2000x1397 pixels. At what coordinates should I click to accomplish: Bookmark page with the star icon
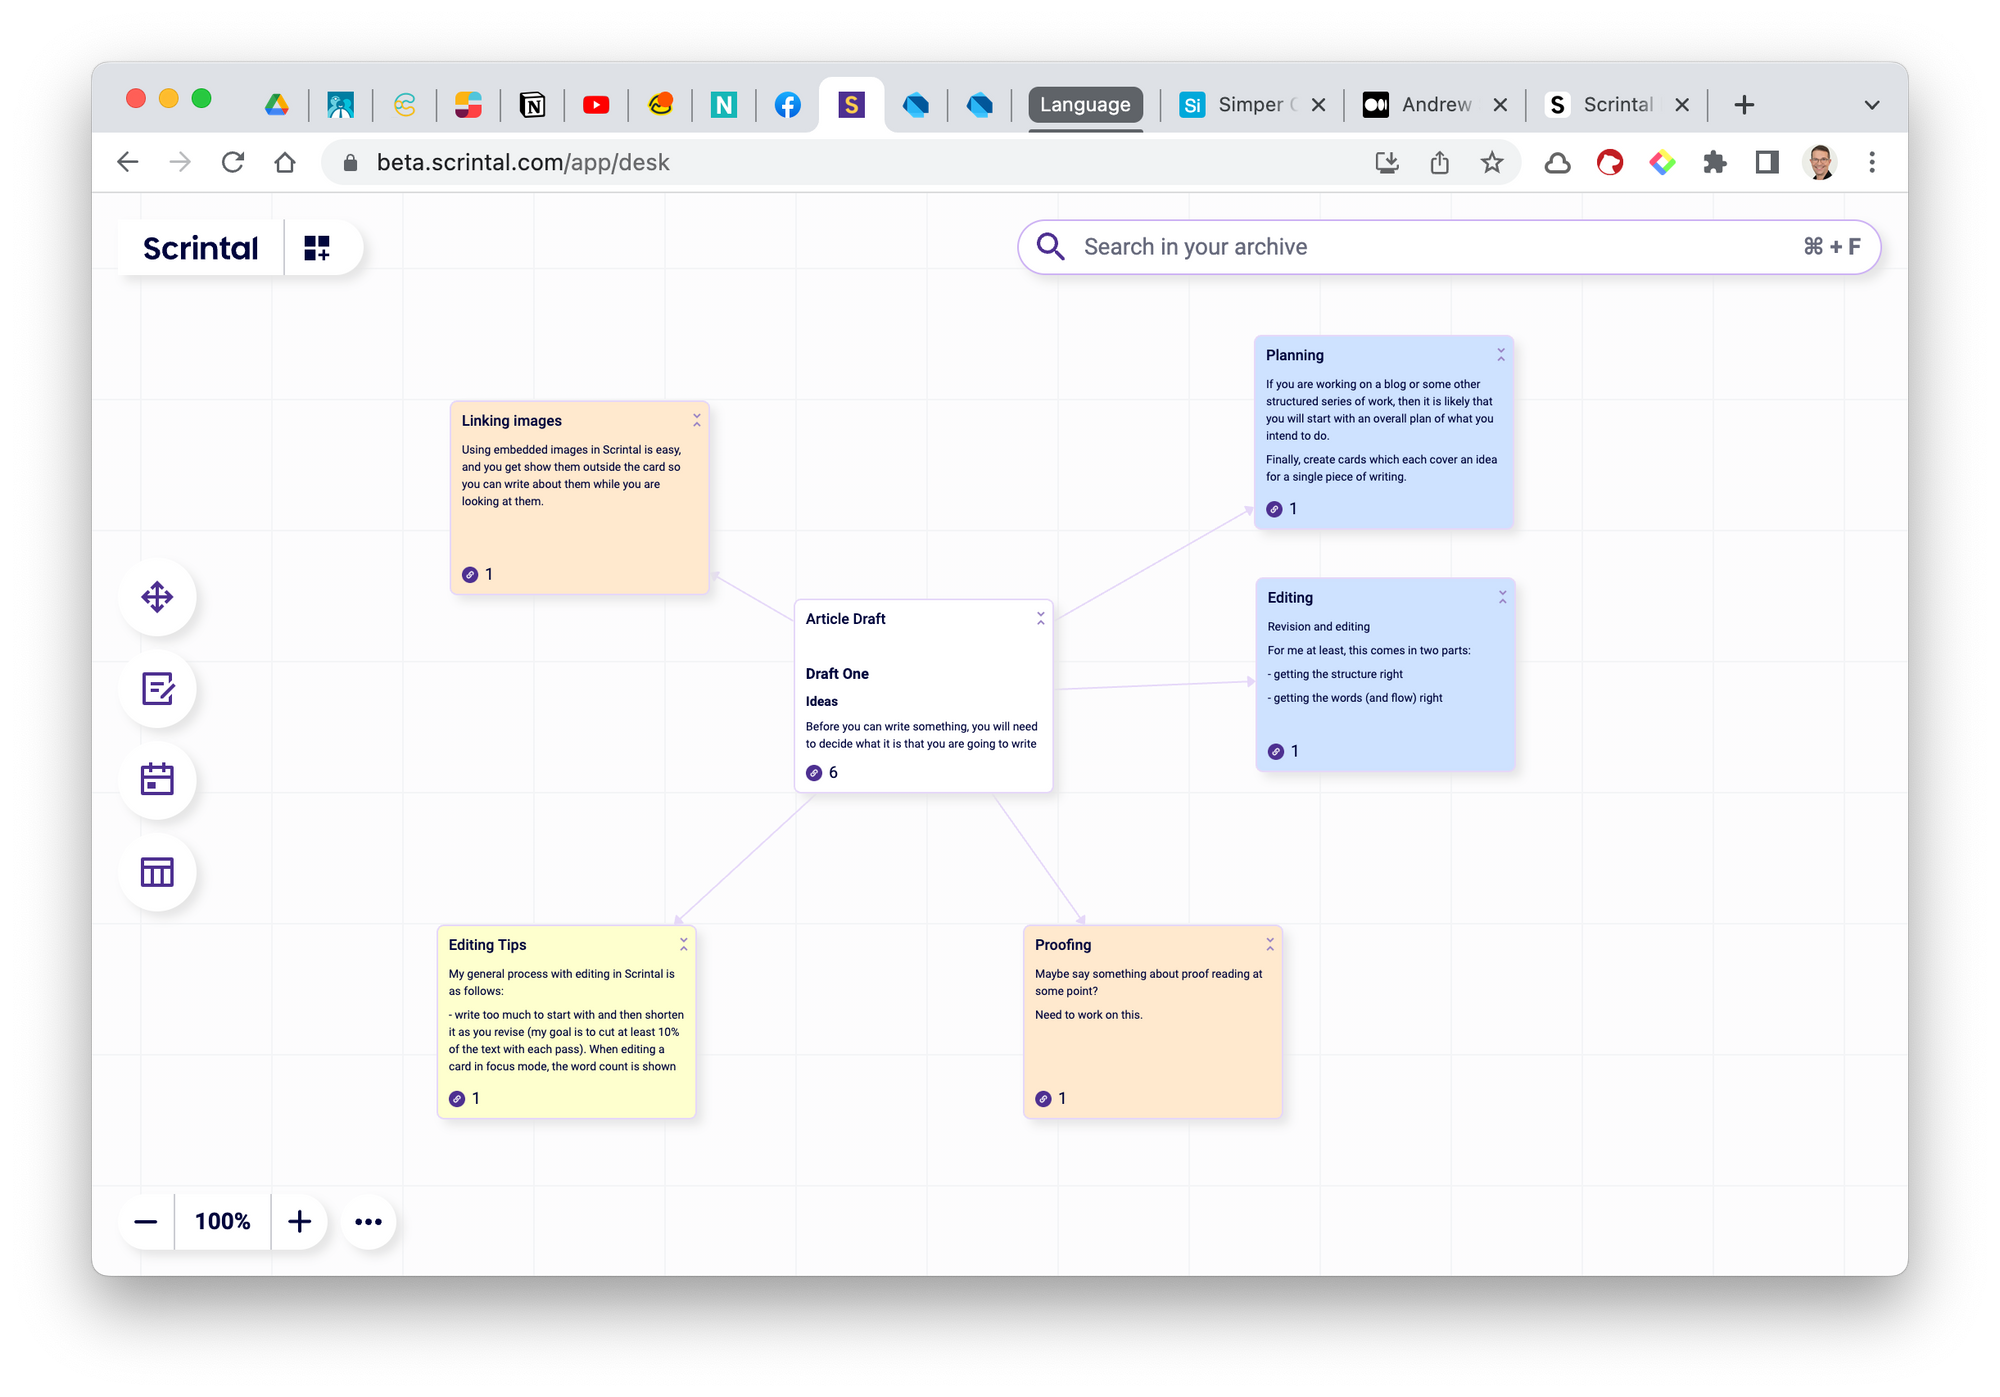[1491, 163]
